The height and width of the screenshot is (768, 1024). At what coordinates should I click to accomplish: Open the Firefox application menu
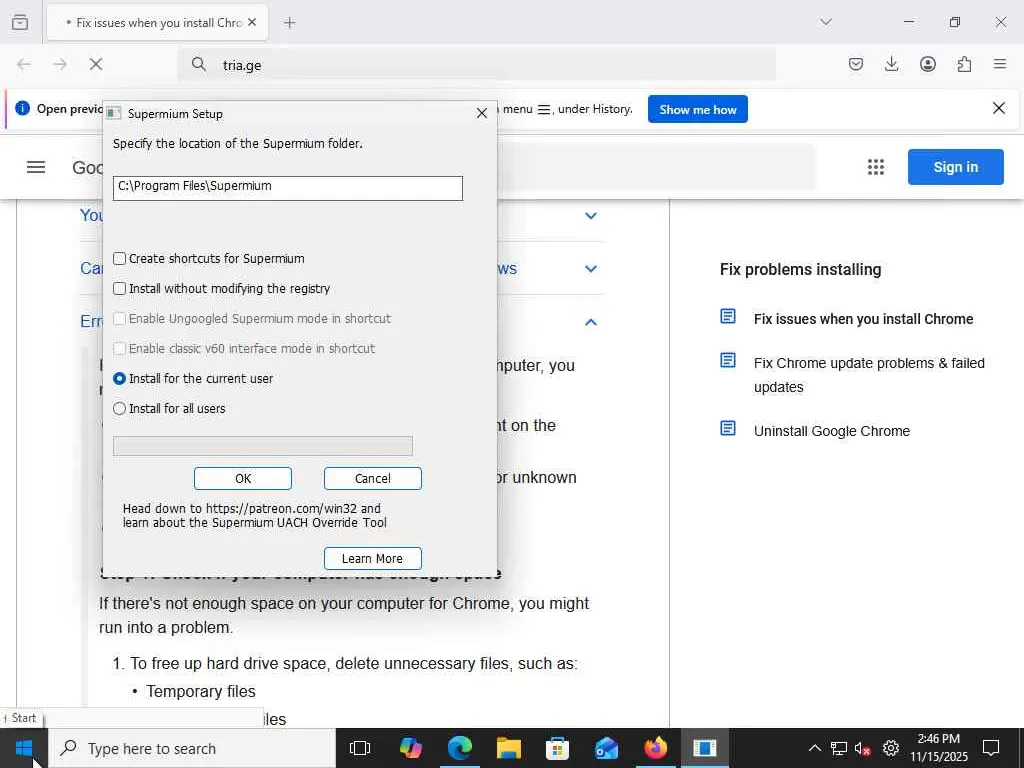(x=1000, y=64)
